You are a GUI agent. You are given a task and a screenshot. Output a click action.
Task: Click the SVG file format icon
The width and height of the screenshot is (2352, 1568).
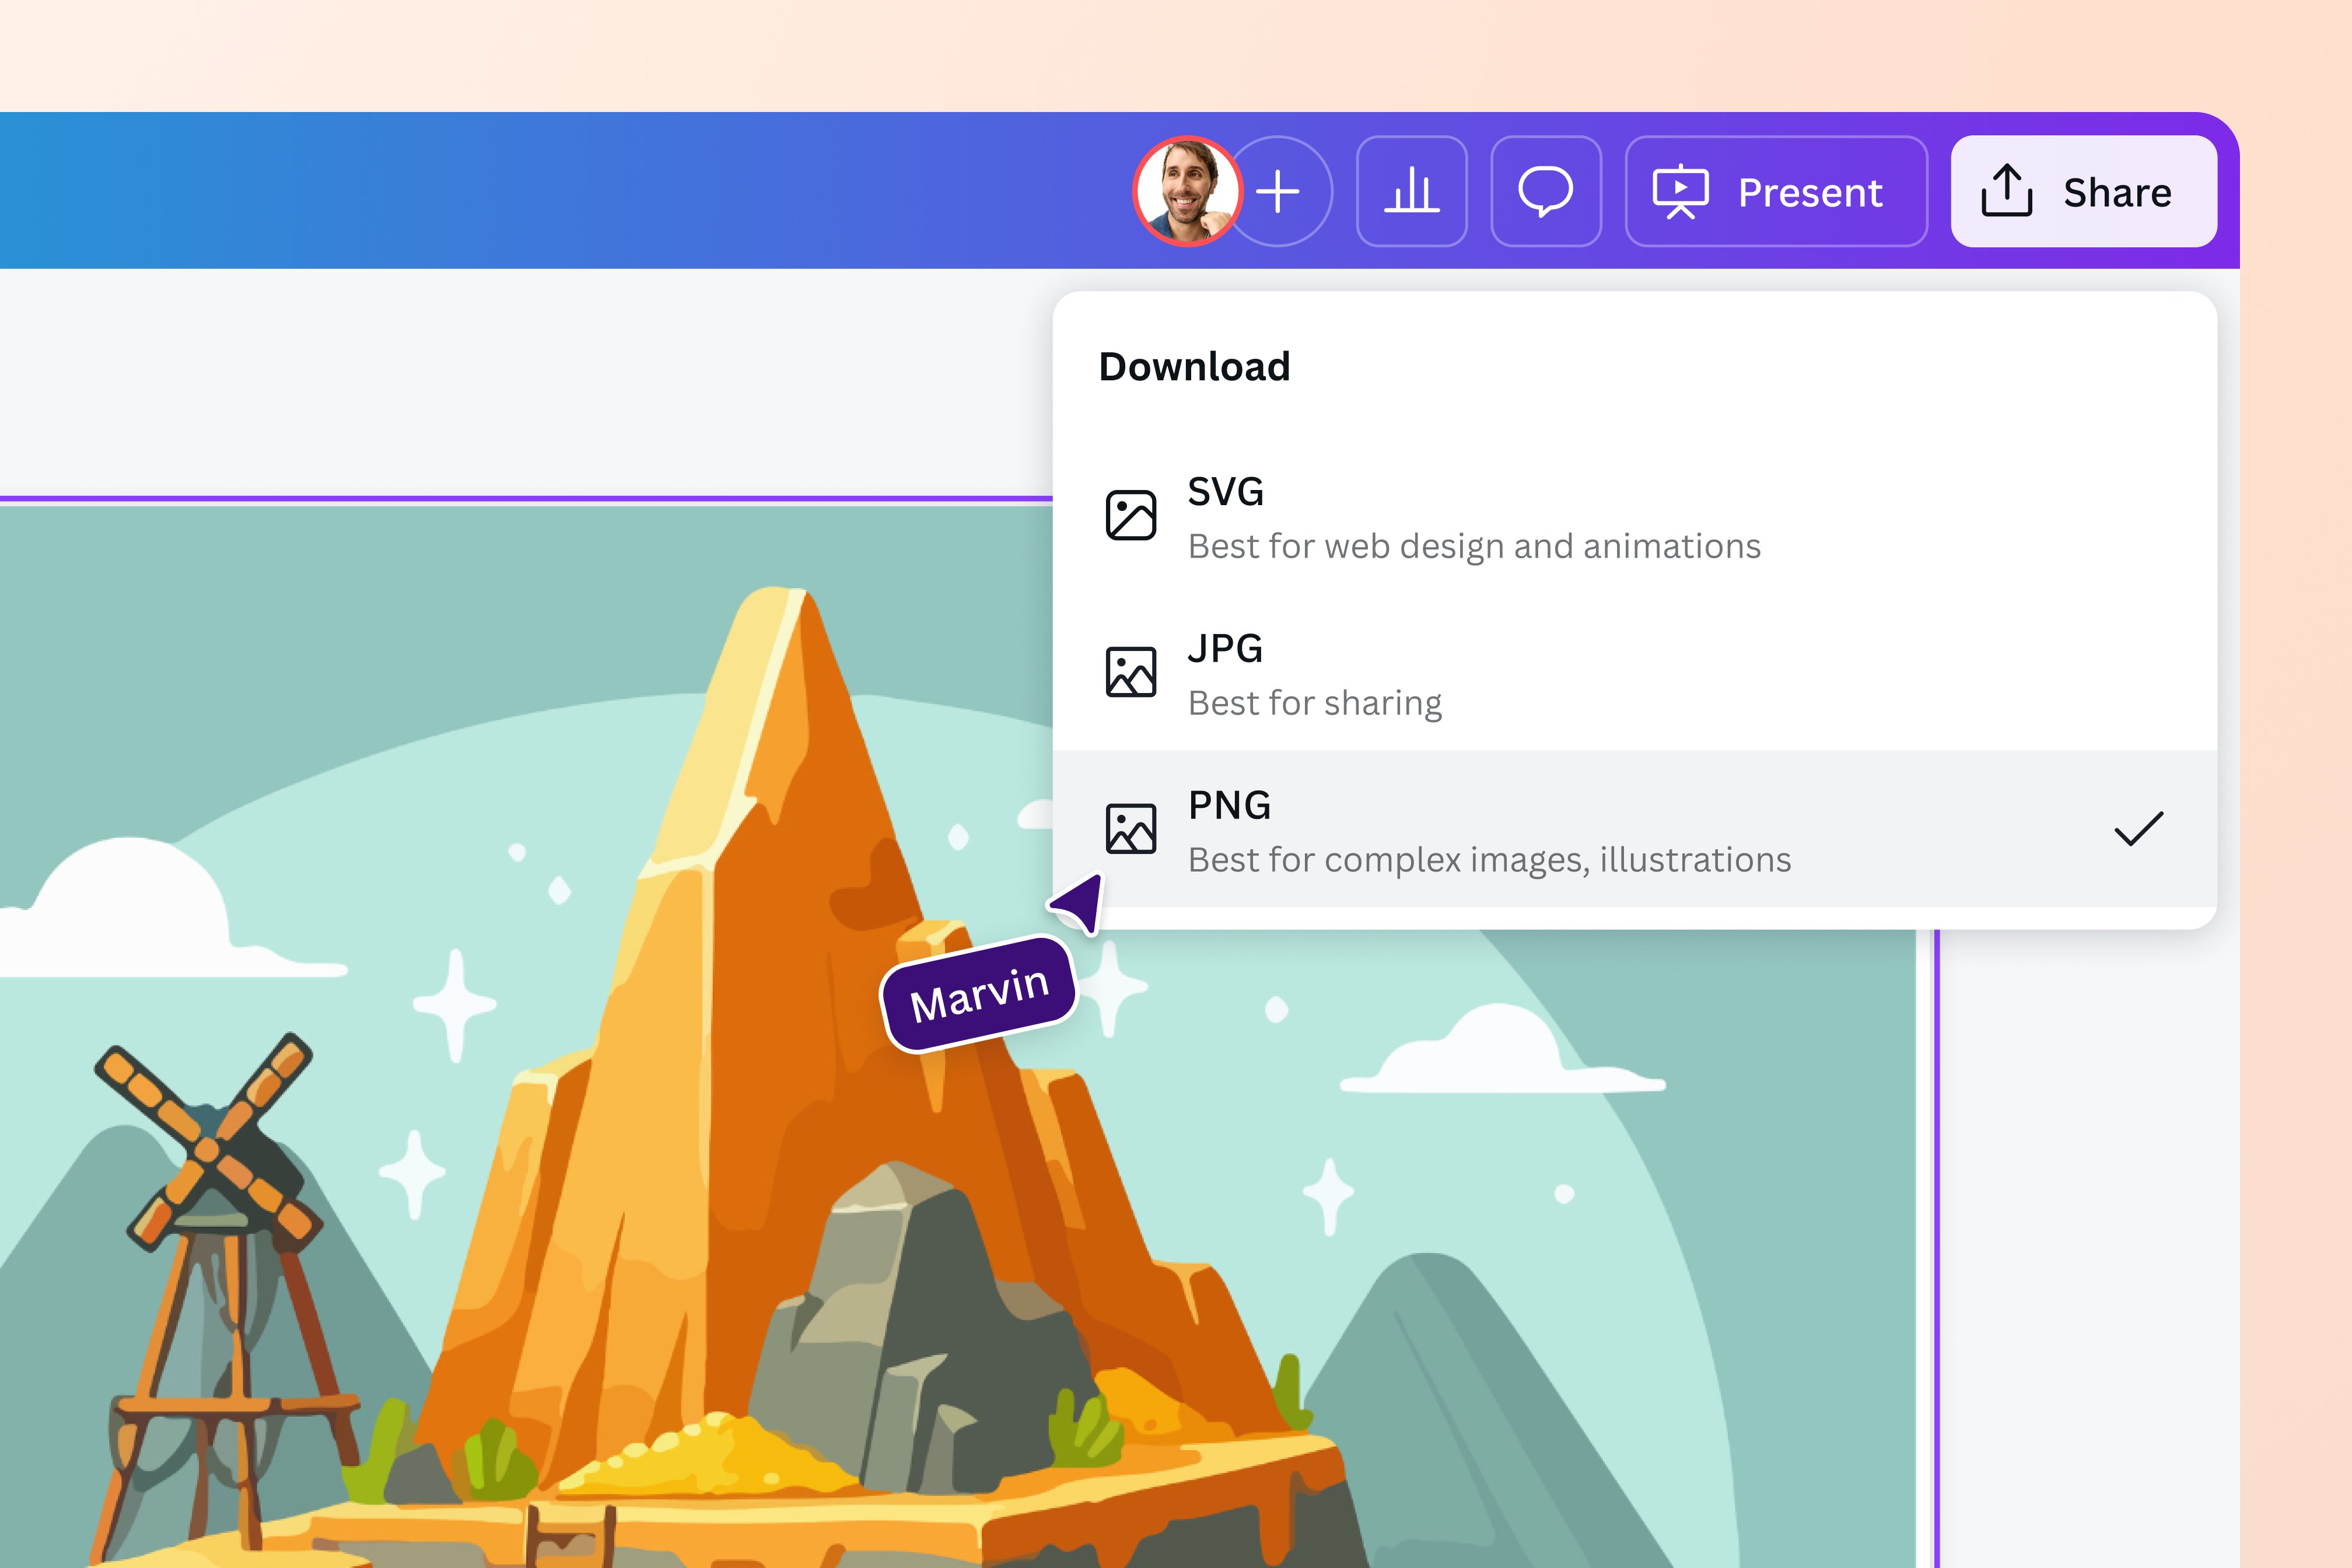coord(1131,515)
